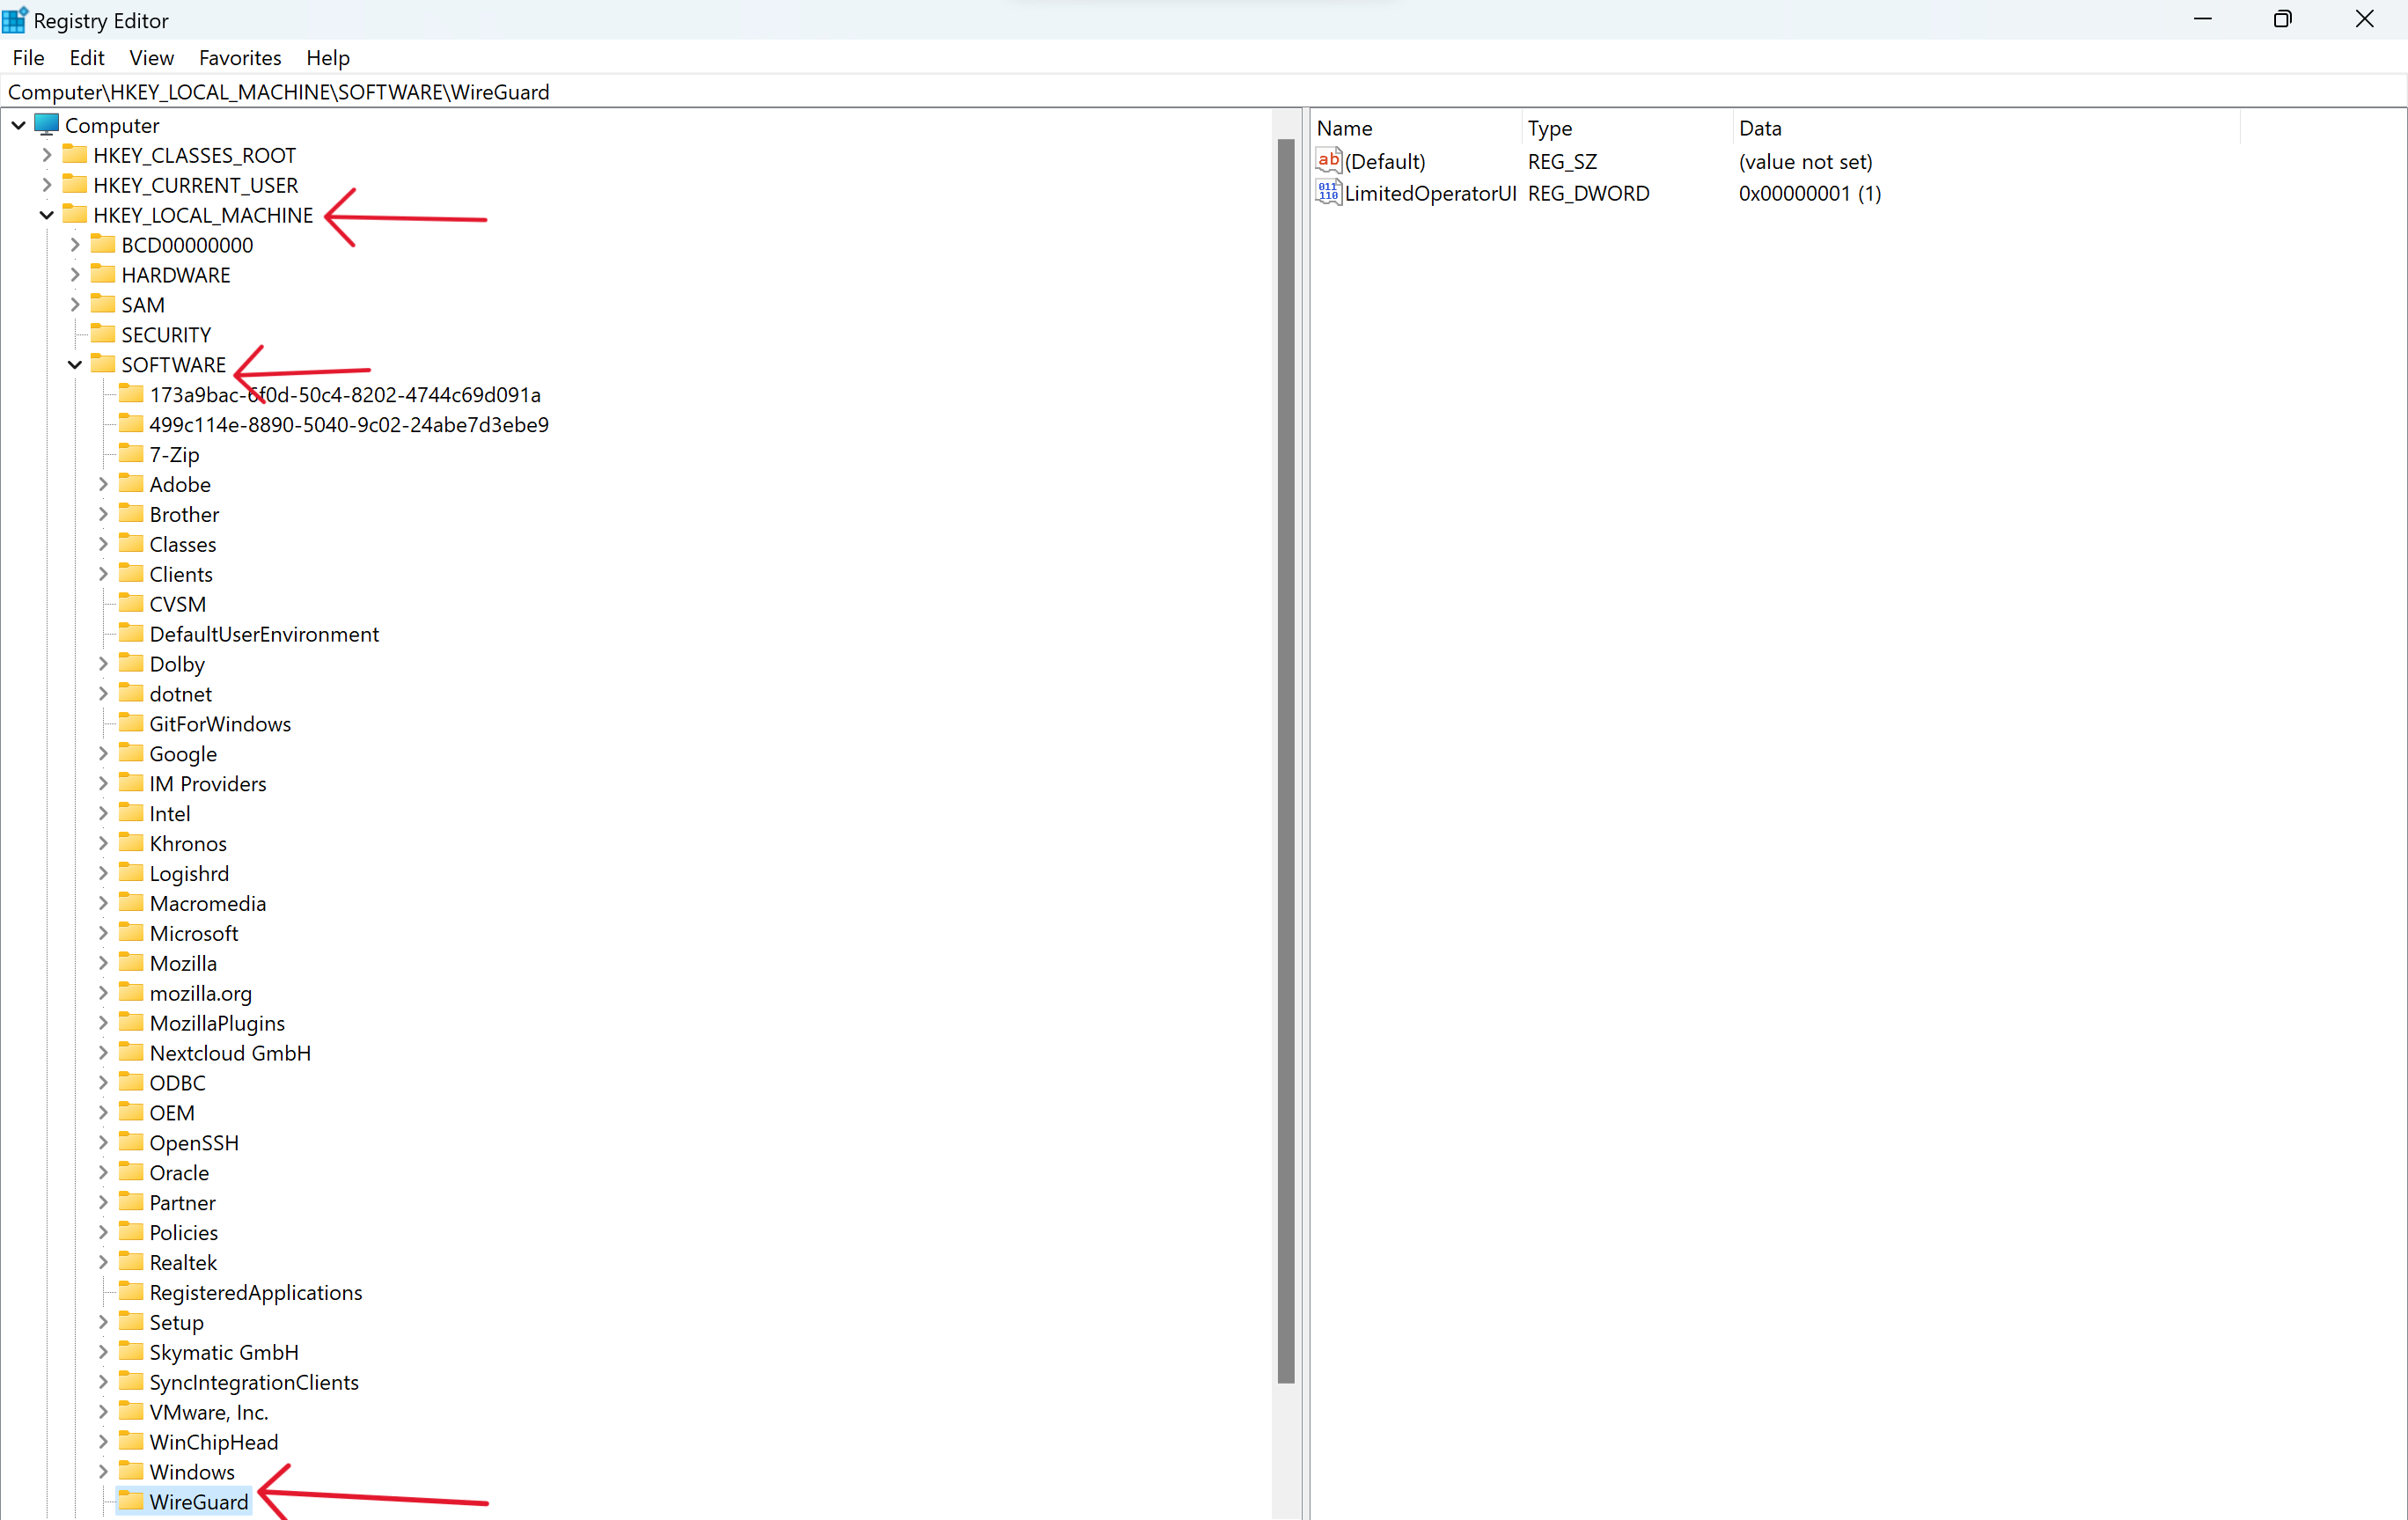The width and height of the screenshot is (2408, 1520).
Task: Select the Skymatic GmbH key
Action: (x=224, y=1352)
